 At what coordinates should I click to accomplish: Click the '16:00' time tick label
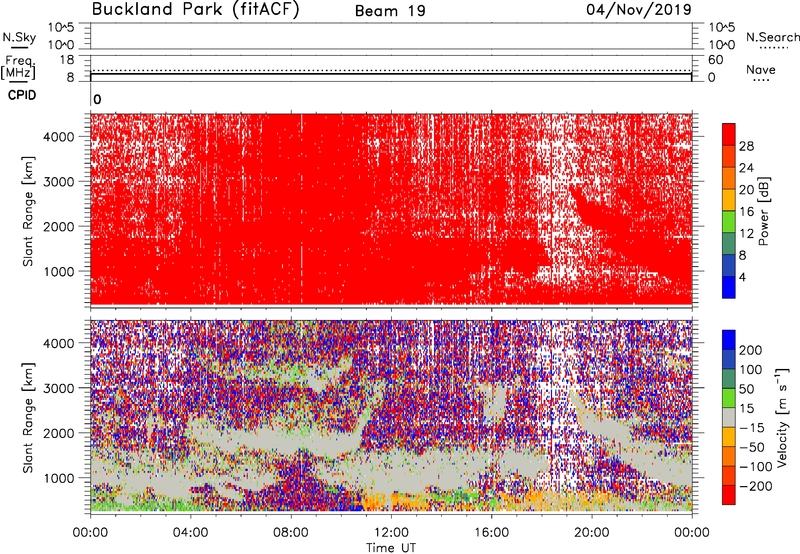pos(491,533)
